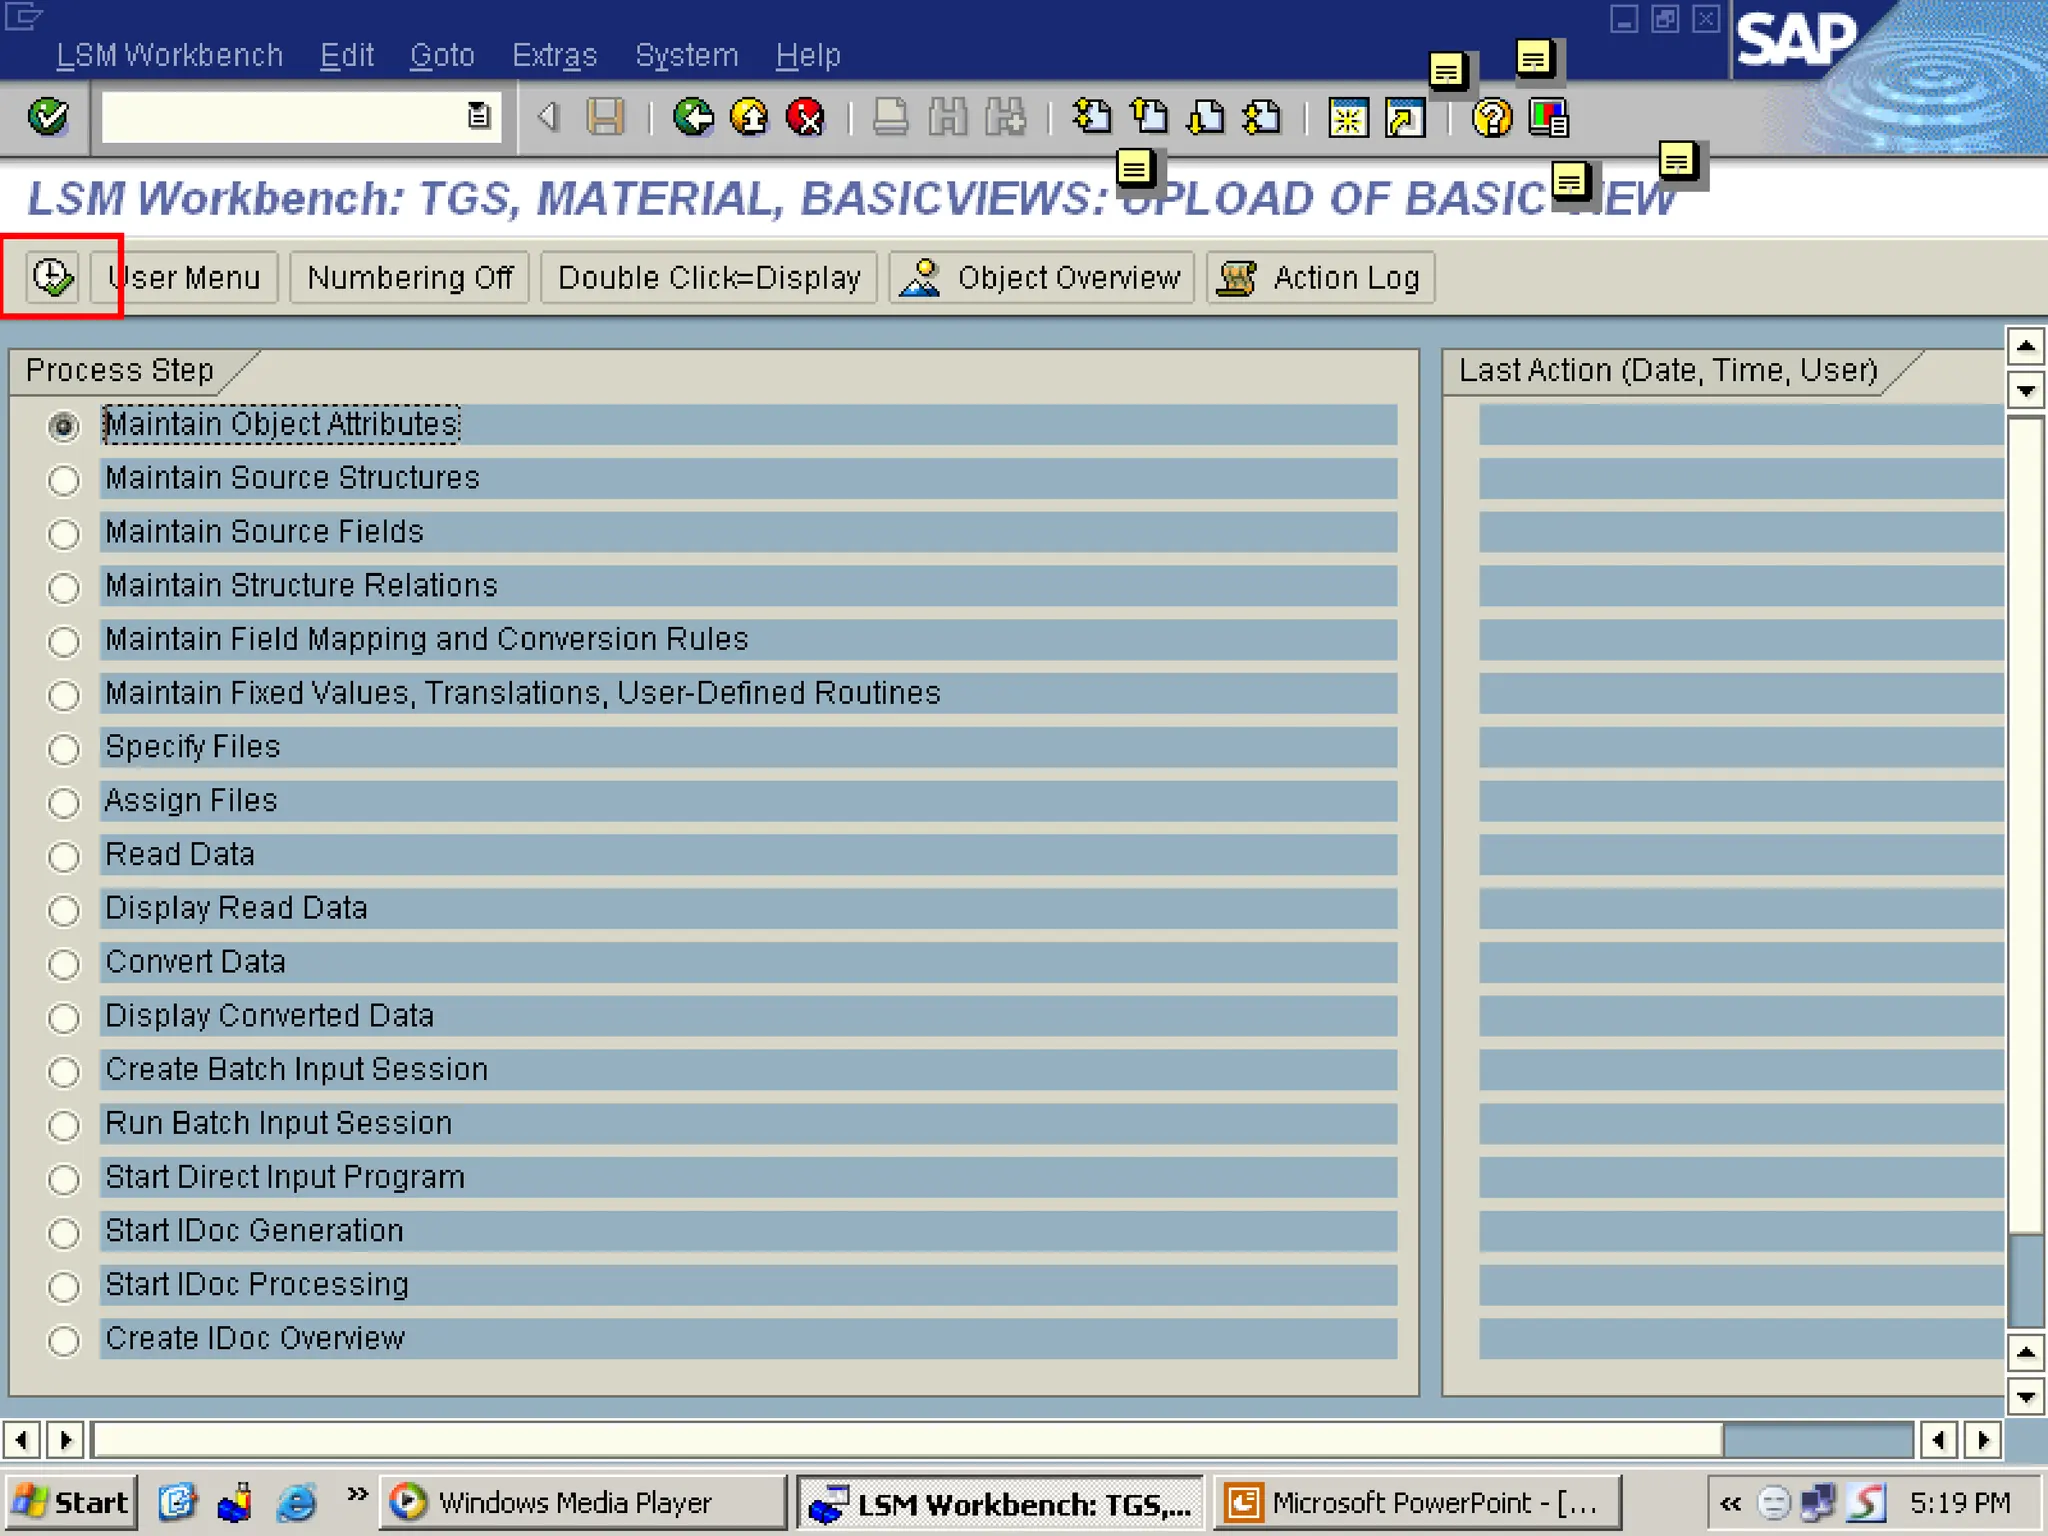Open the command field history dropdown
This screenshot has width=2048, height=1536.
coord(479,116)
